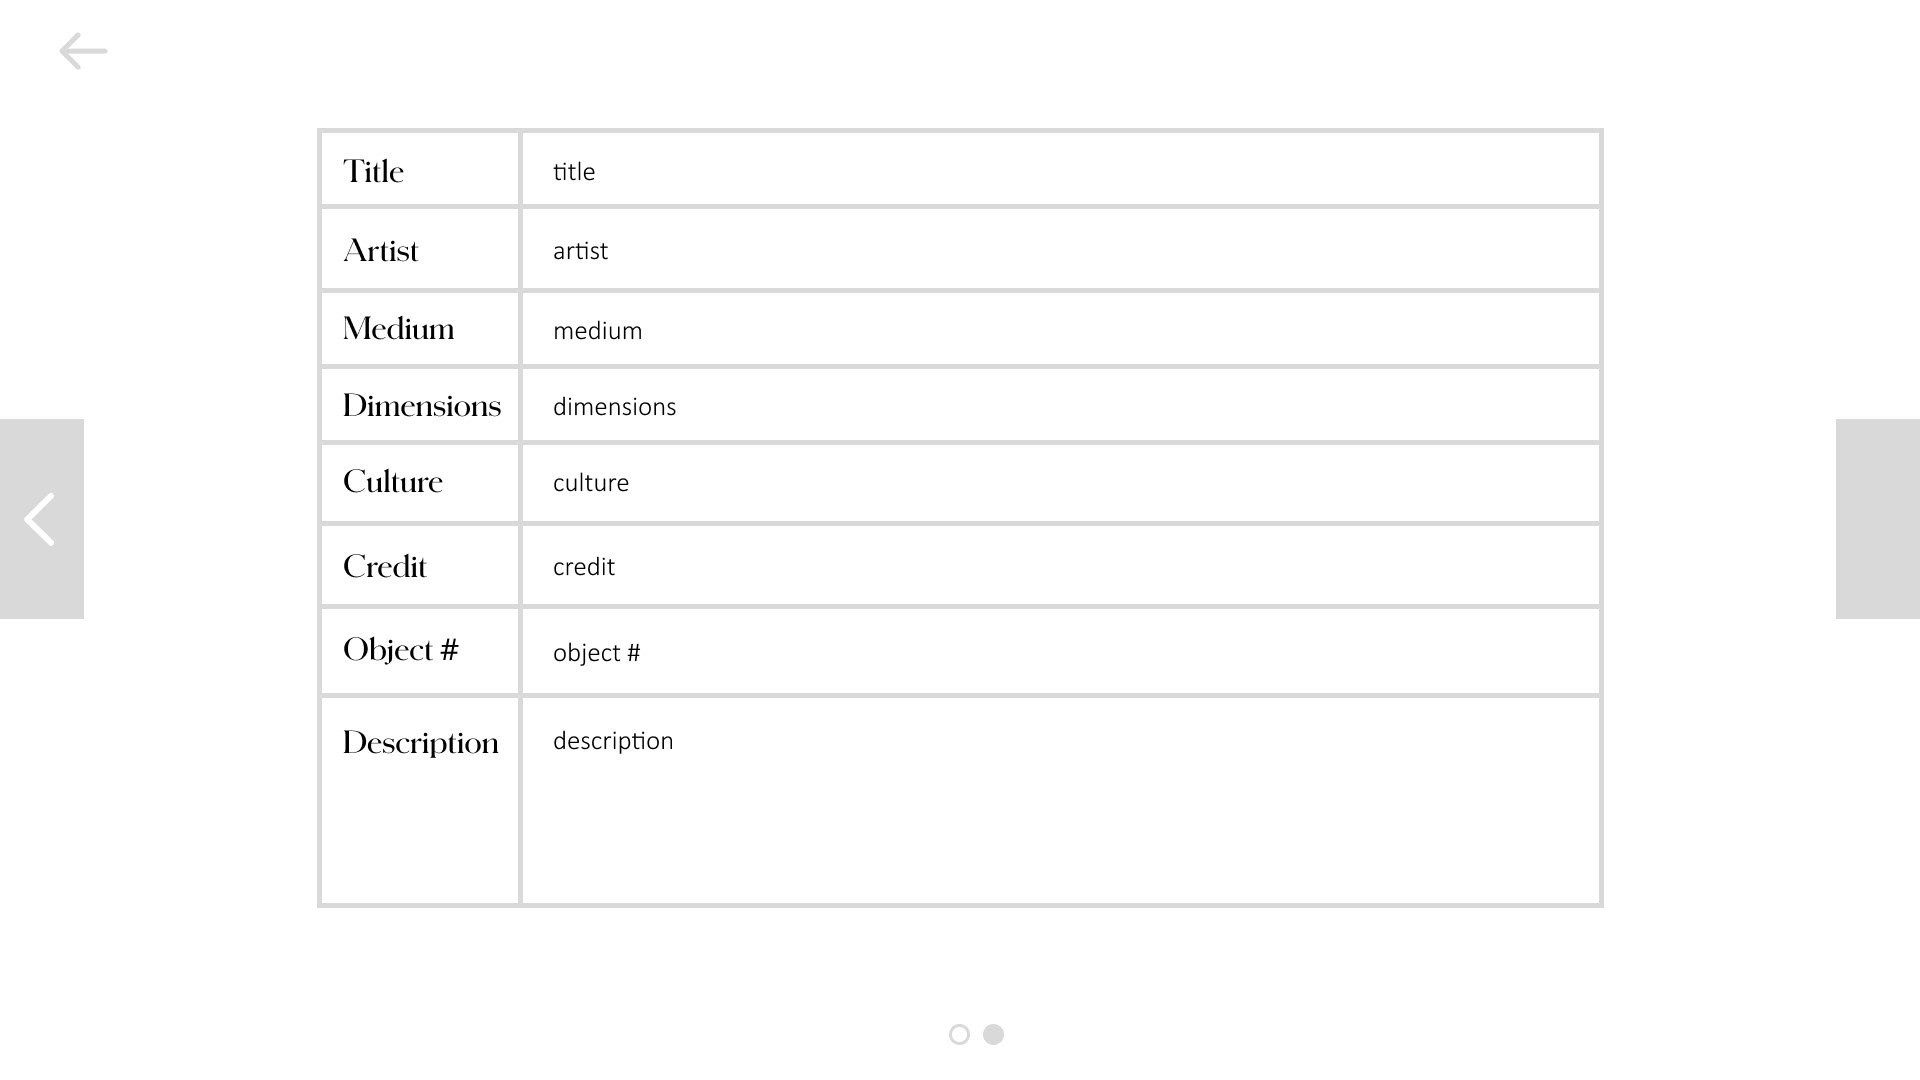Click the Dimensions row label

[421, 406]
